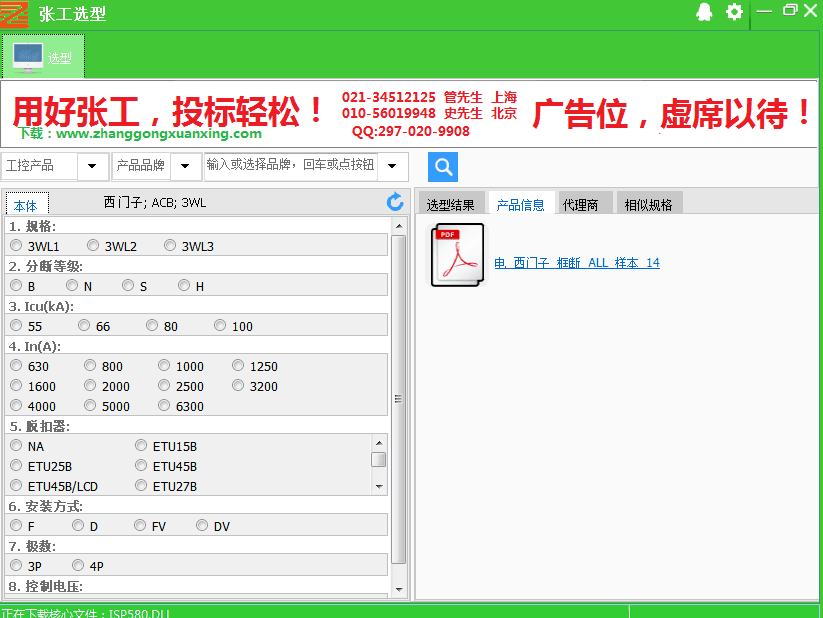This screenshot has width=823, height=618.
Task: Open the 工控产品 category dropdown
Action: (92, 166)
